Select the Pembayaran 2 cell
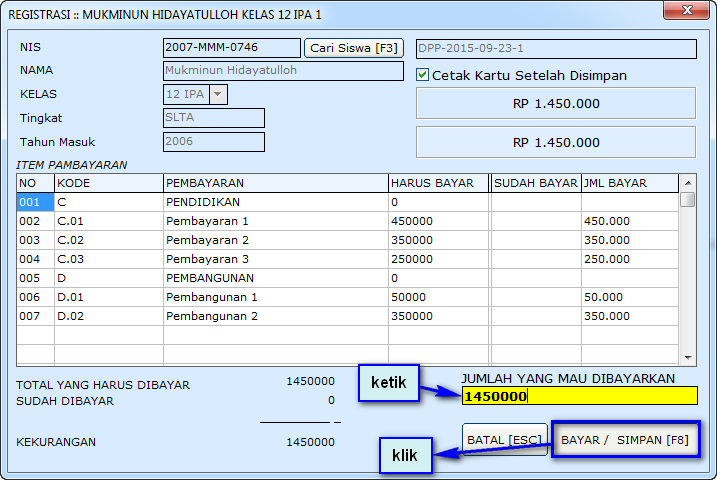 [x=276, y=240]
